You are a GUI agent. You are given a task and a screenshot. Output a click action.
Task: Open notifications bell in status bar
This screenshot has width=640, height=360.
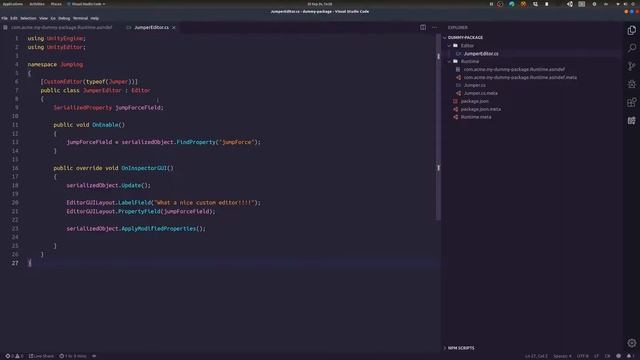629,356
